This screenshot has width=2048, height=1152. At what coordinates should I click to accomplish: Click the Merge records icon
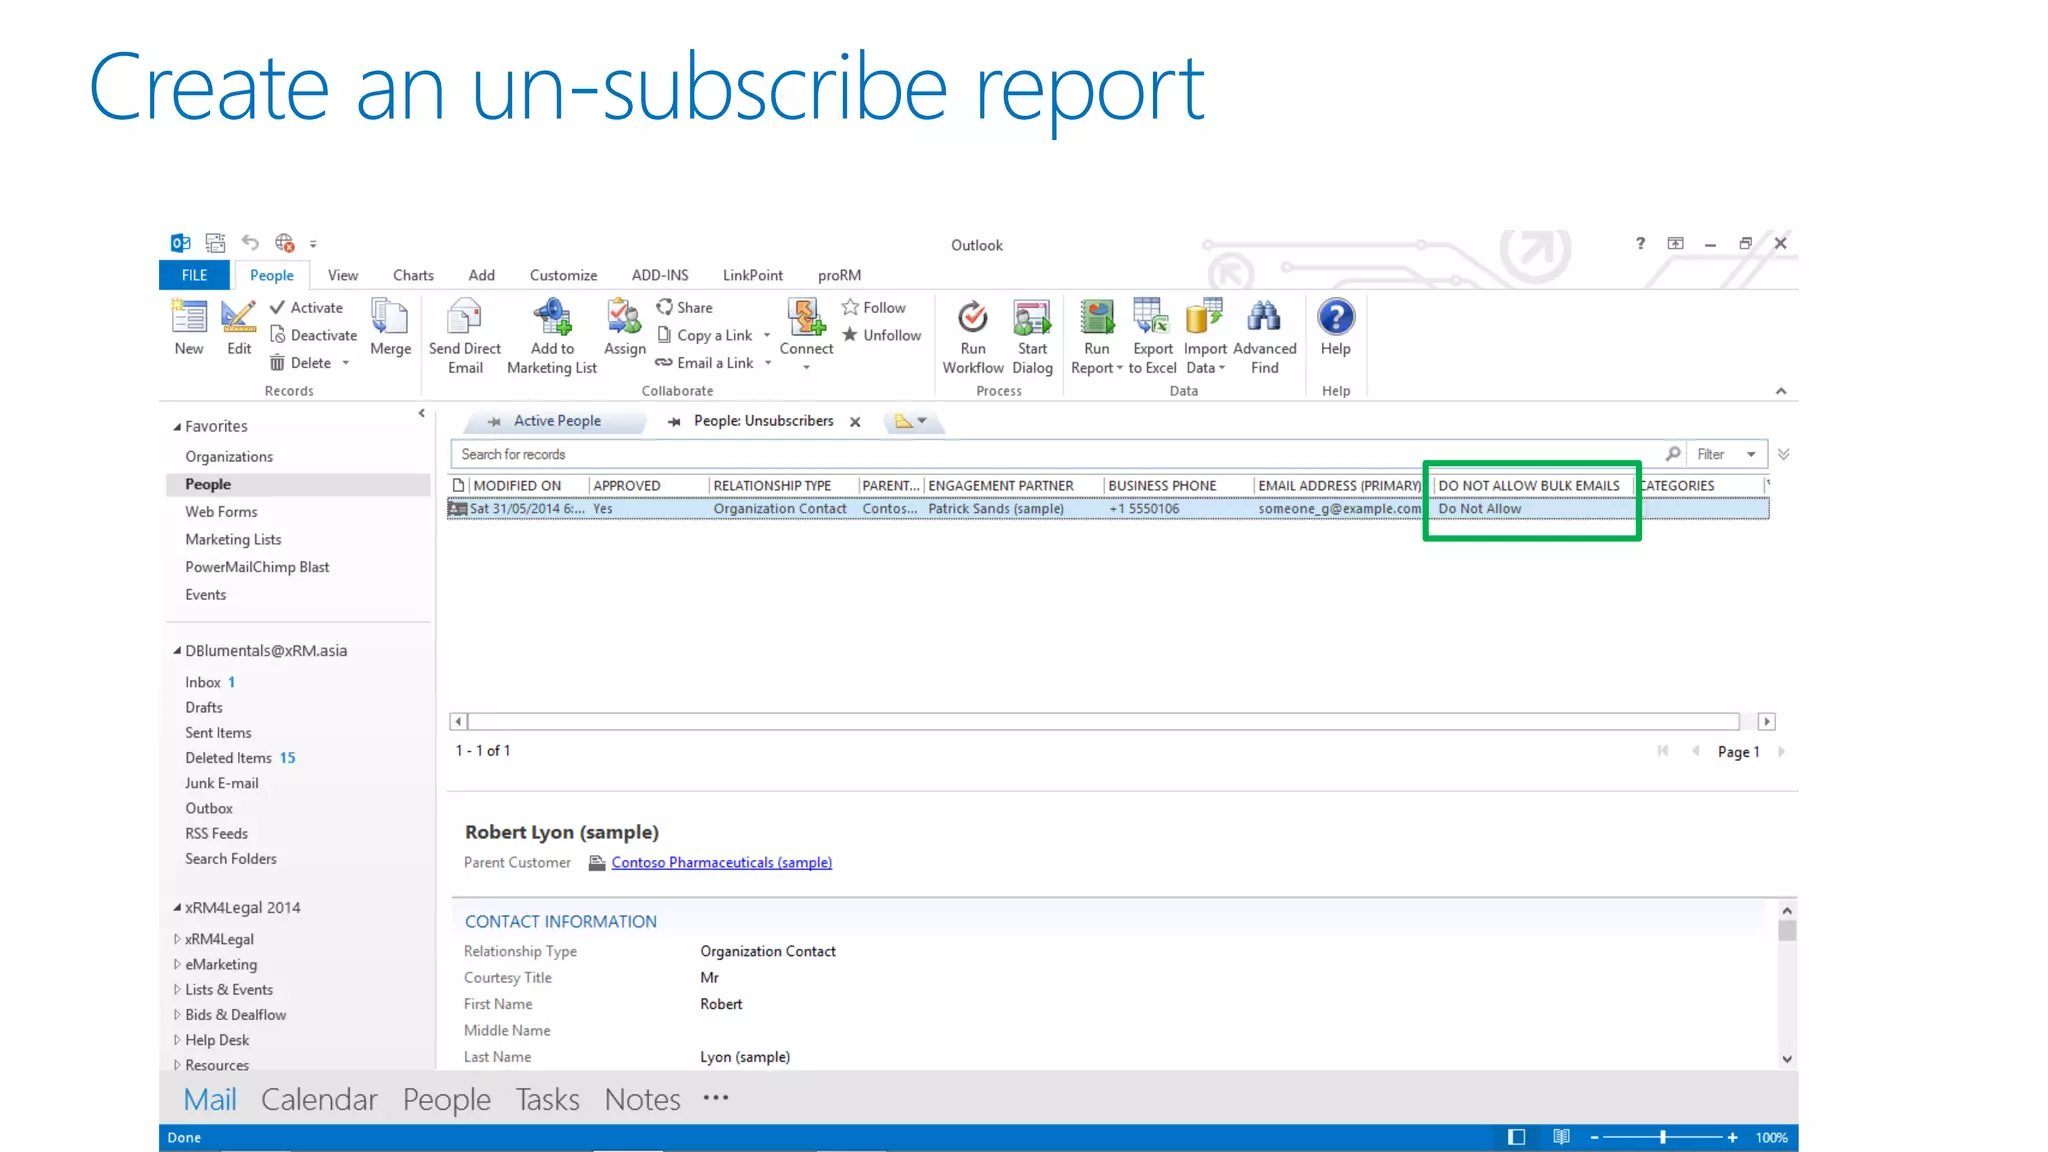(390, 316)
